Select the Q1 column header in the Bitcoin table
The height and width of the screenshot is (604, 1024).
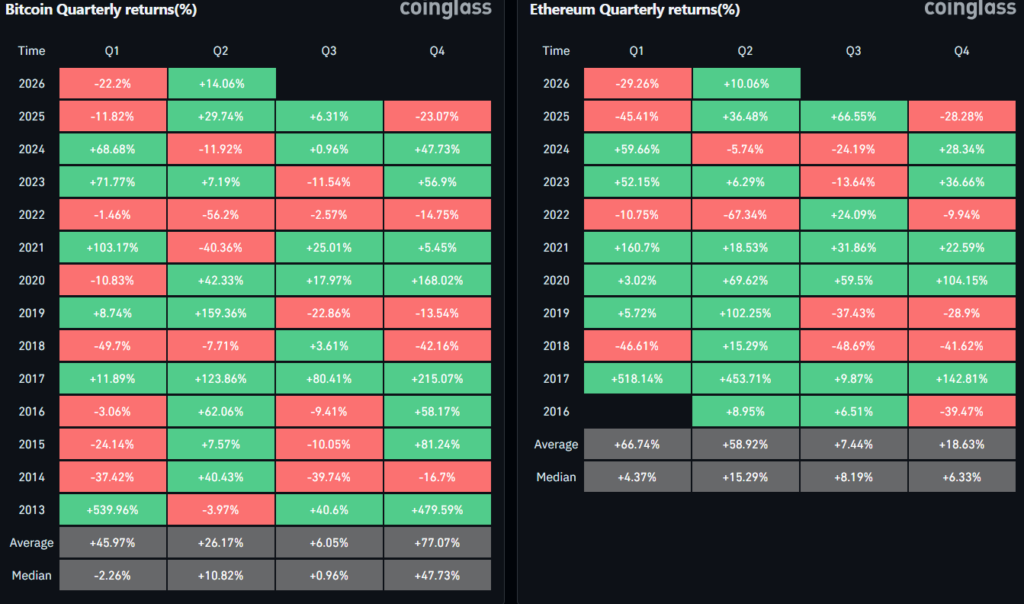[x=113, y=51]
